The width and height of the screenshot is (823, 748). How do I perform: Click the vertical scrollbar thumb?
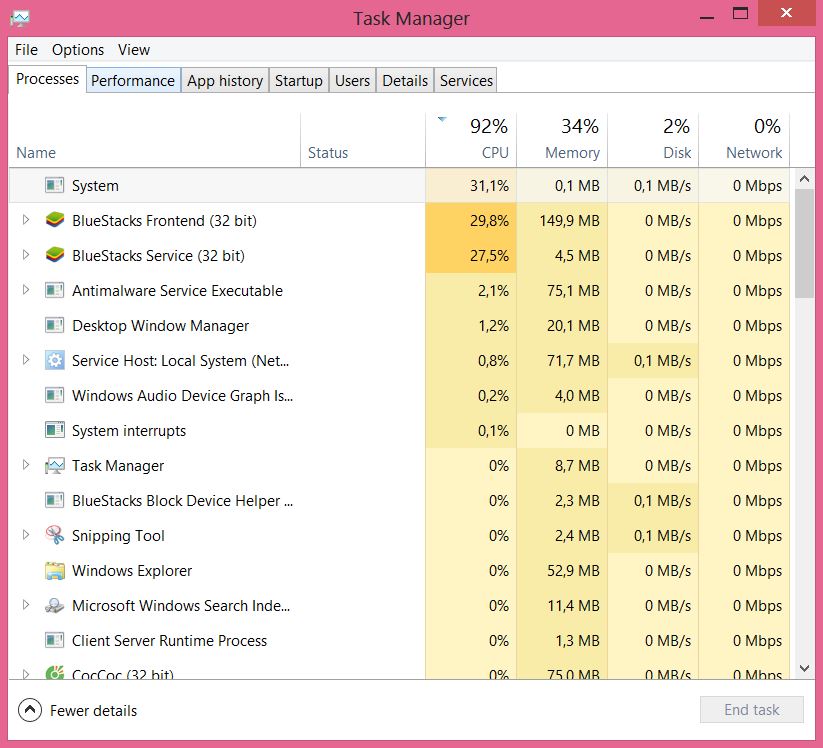click(x=804, y=244)
